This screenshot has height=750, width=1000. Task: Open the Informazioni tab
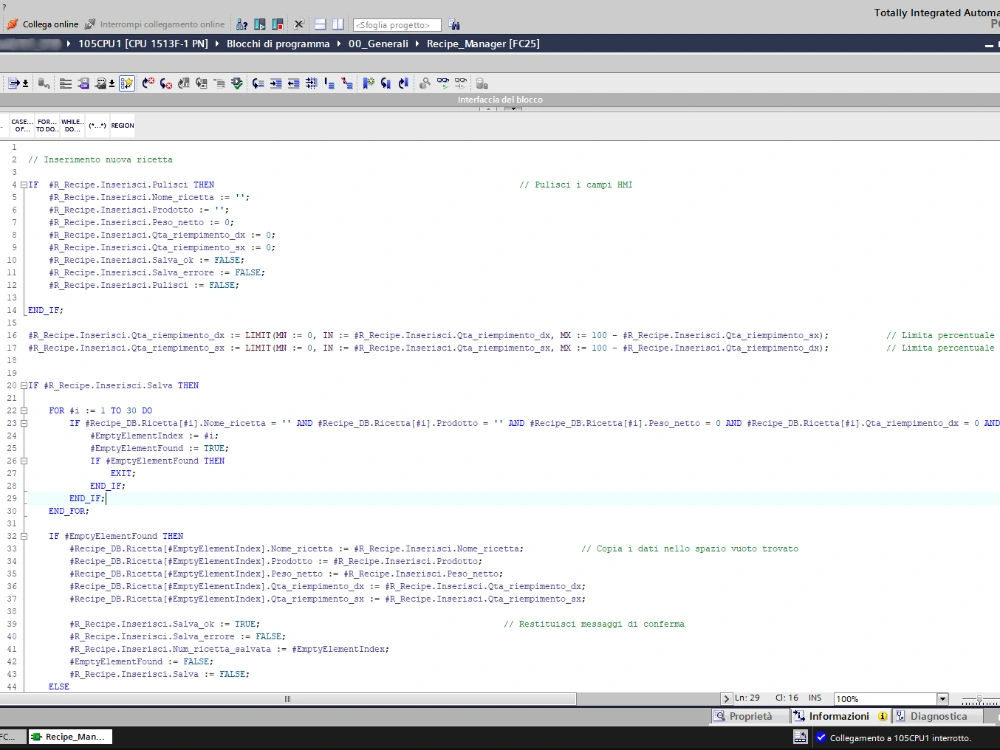(839, 716)
